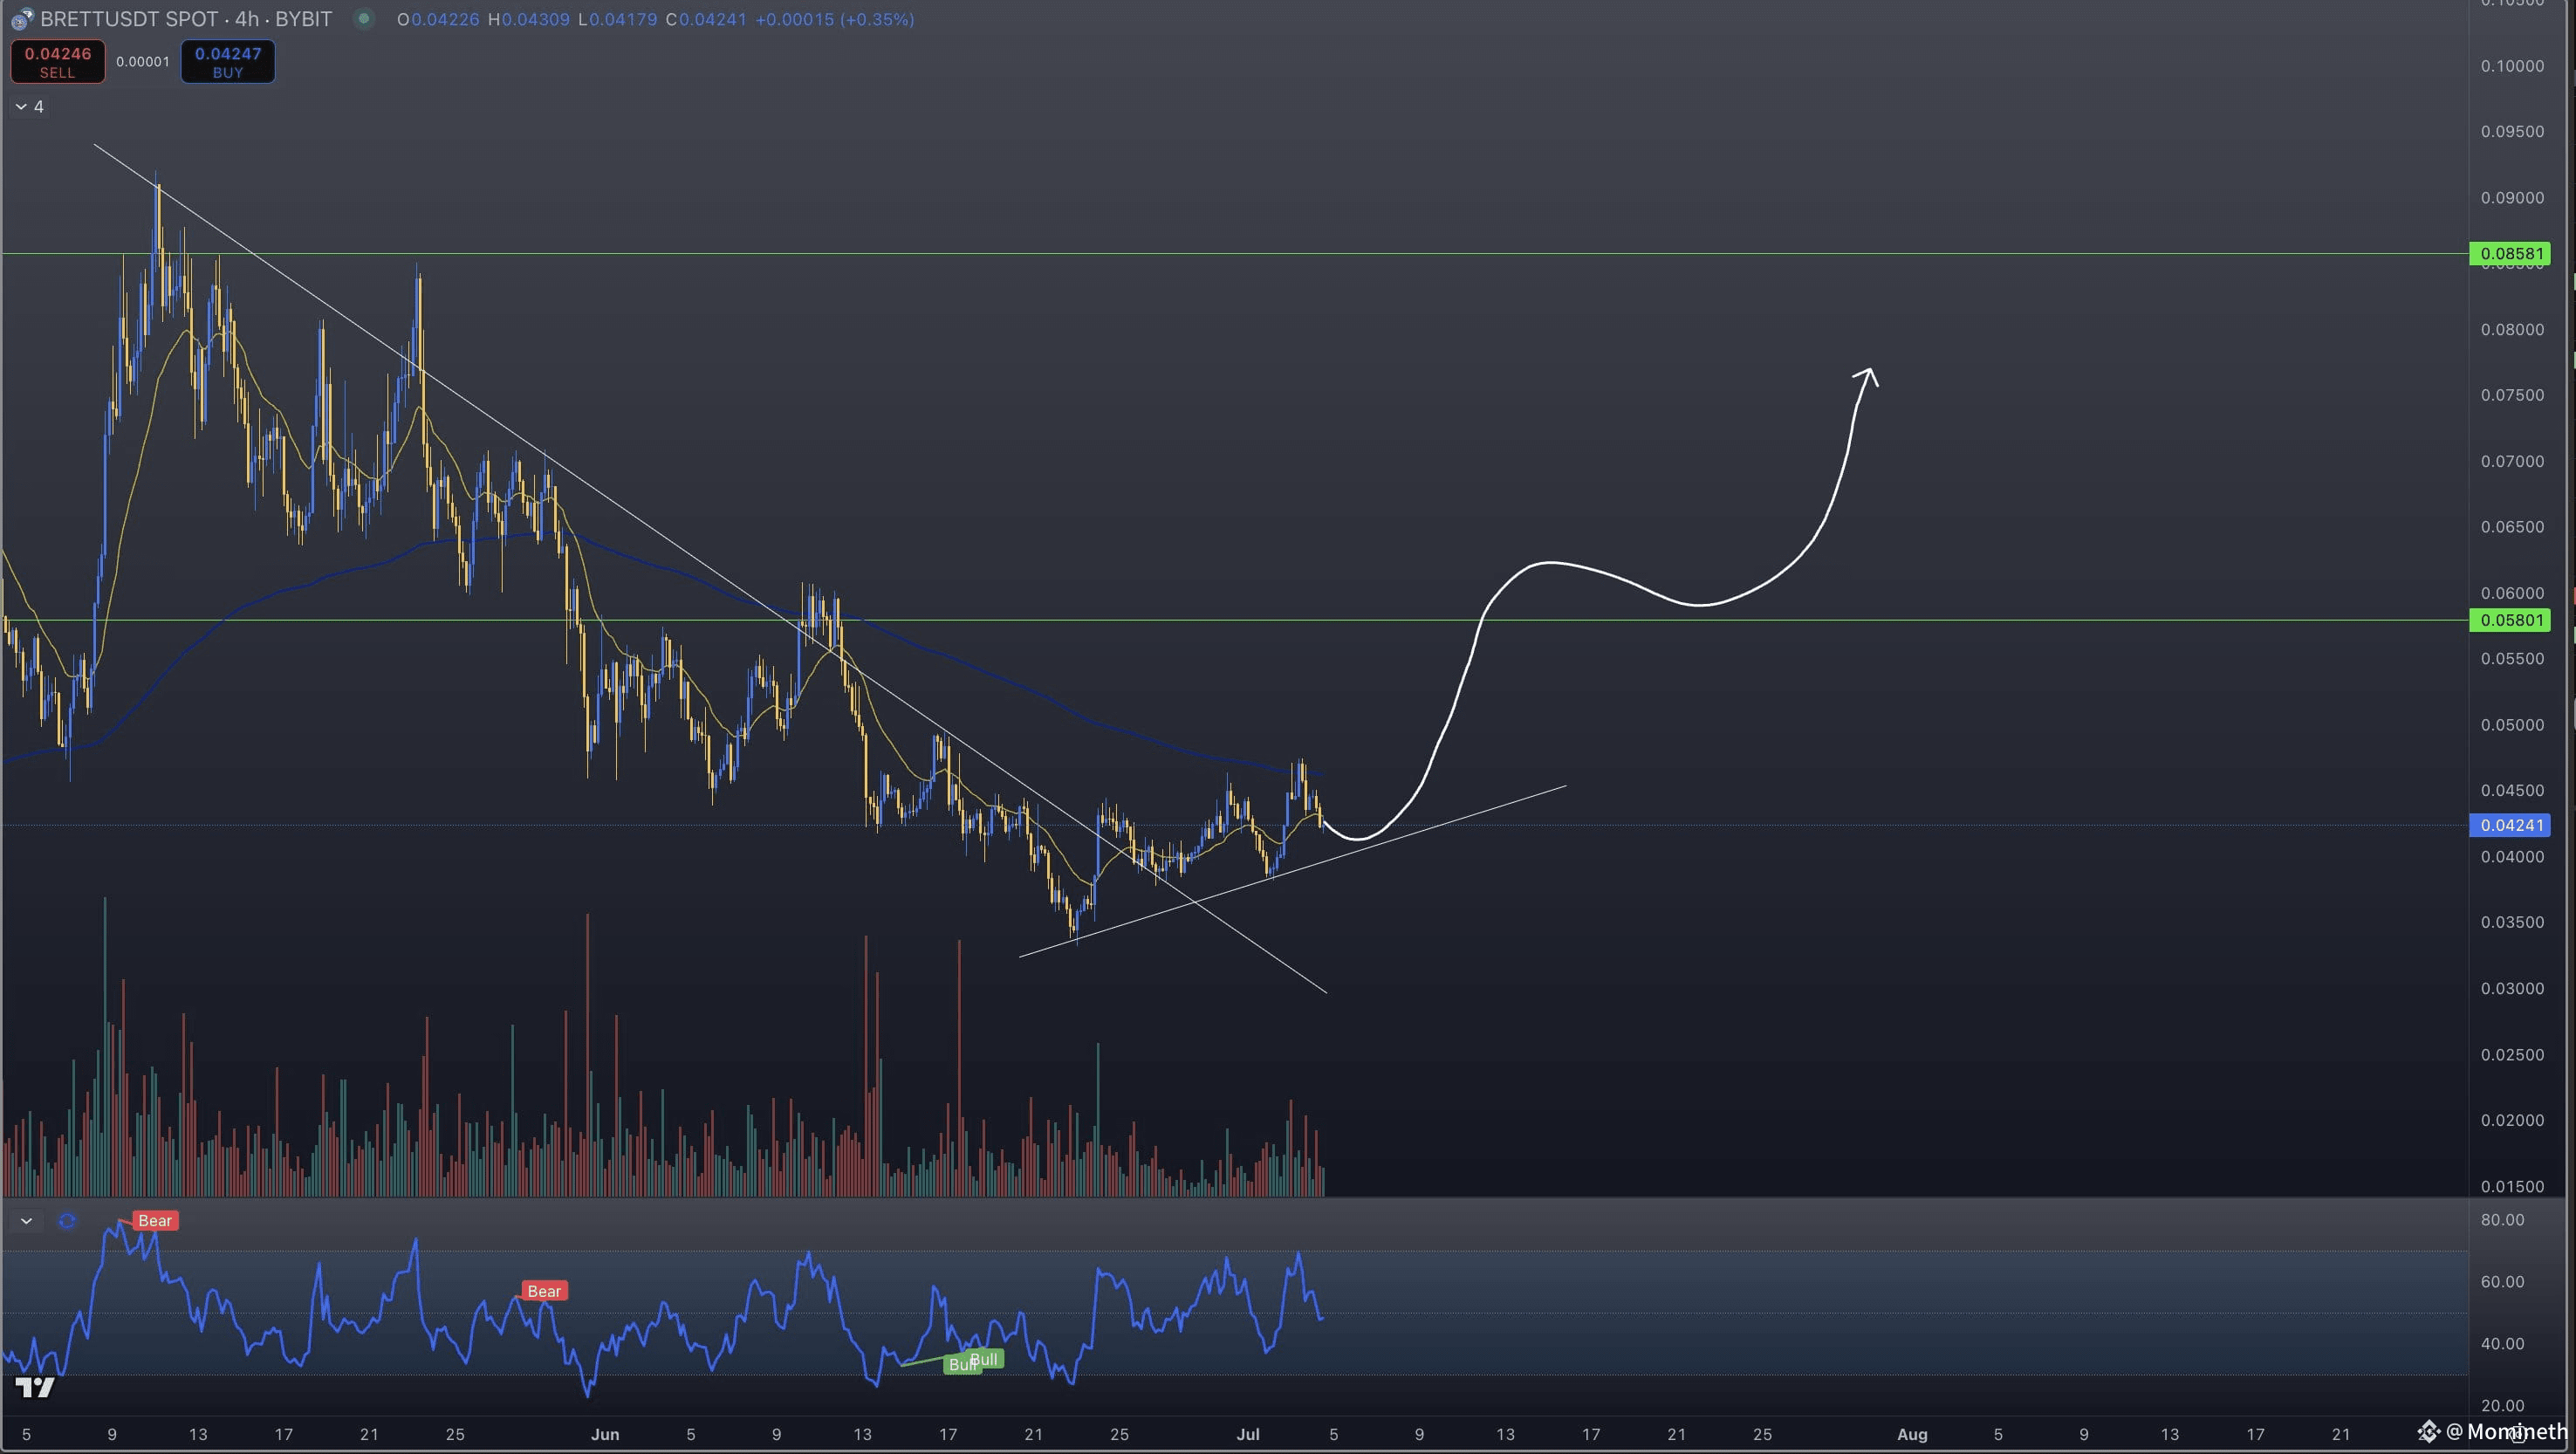
Task: Click the price change +0.00015 (+0.35%)
Action: tap(835, 19)
